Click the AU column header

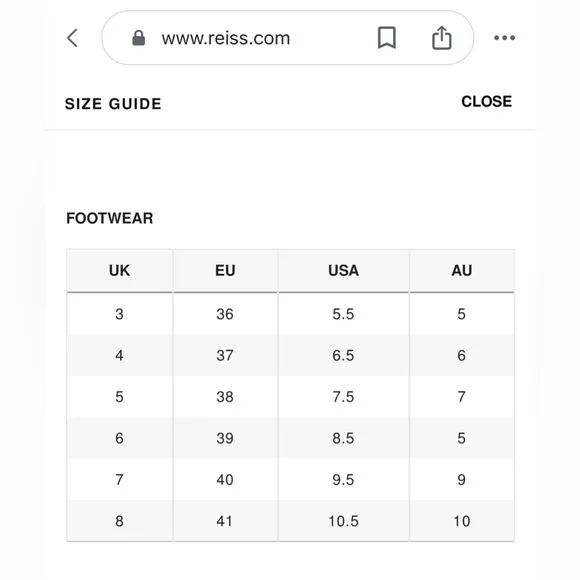[462, 270]
